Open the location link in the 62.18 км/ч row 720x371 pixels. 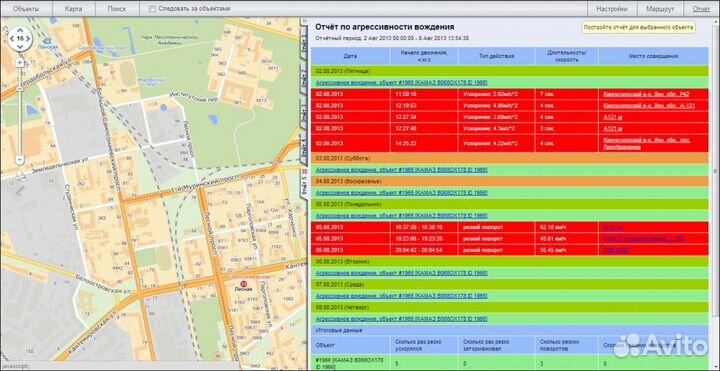coord(613,227)
